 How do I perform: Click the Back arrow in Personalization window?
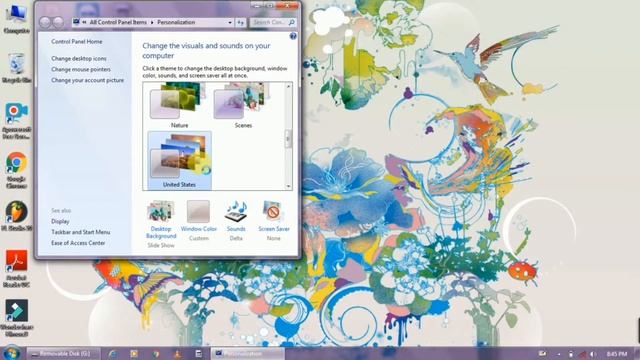click(45, 22)
